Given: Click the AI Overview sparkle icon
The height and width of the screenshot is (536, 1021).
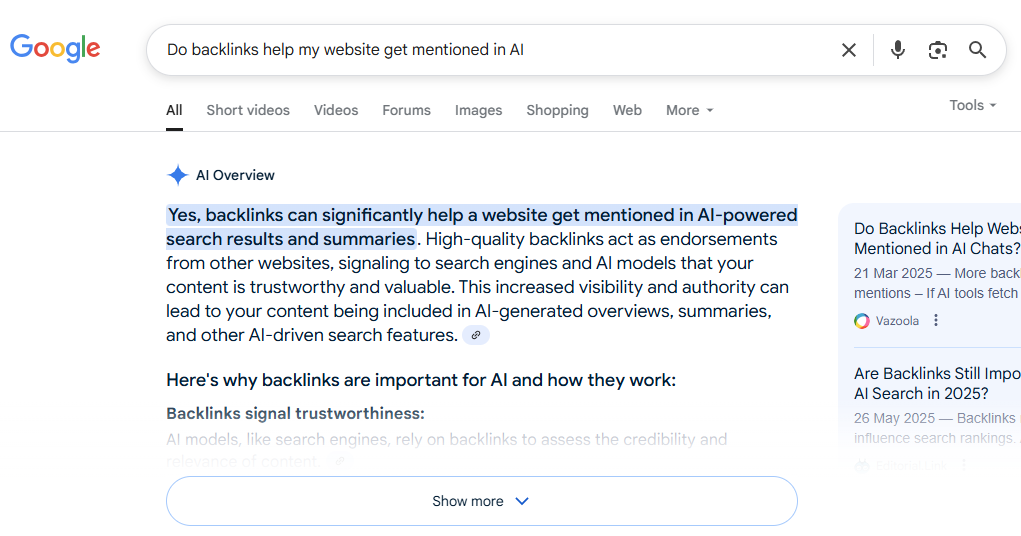Looking at the screenshot, I should point(178,175).
